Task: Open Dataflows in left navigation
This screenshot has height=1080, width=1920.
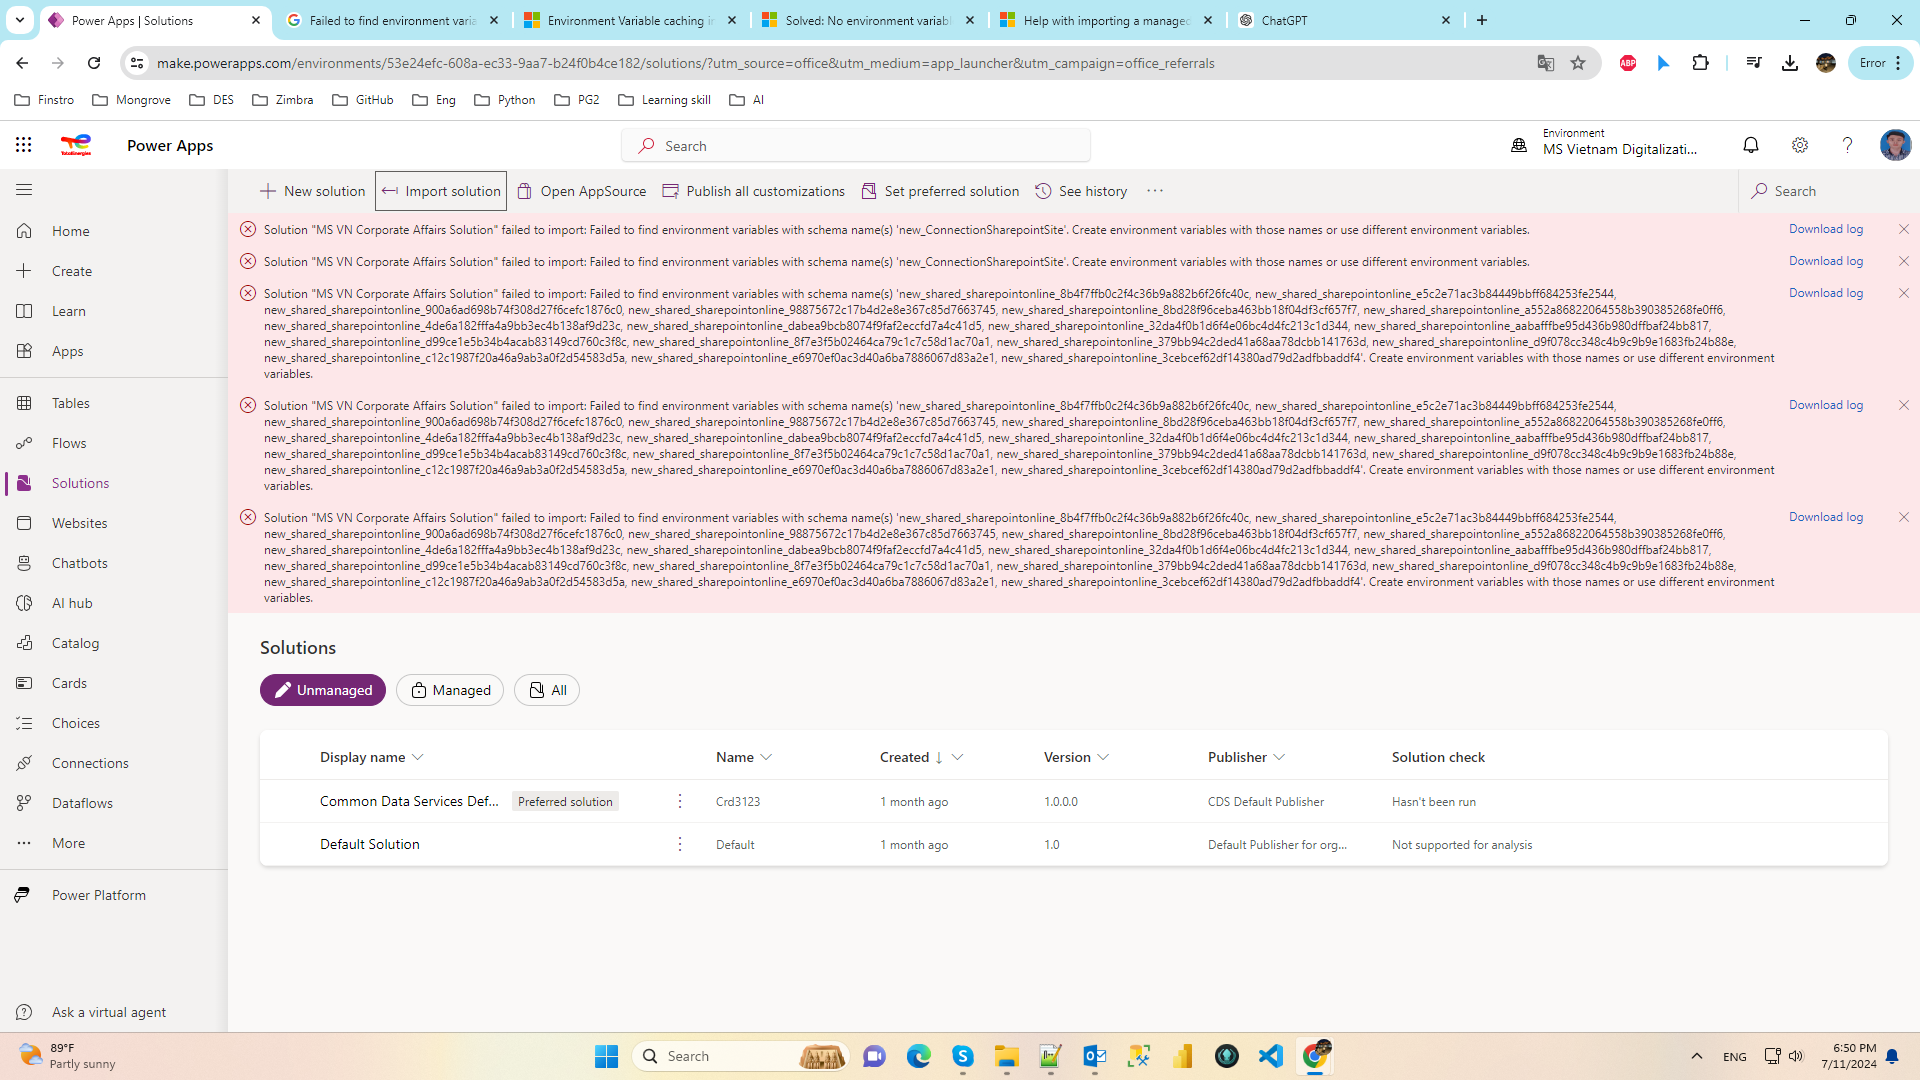Action: [x=114, y=803]
